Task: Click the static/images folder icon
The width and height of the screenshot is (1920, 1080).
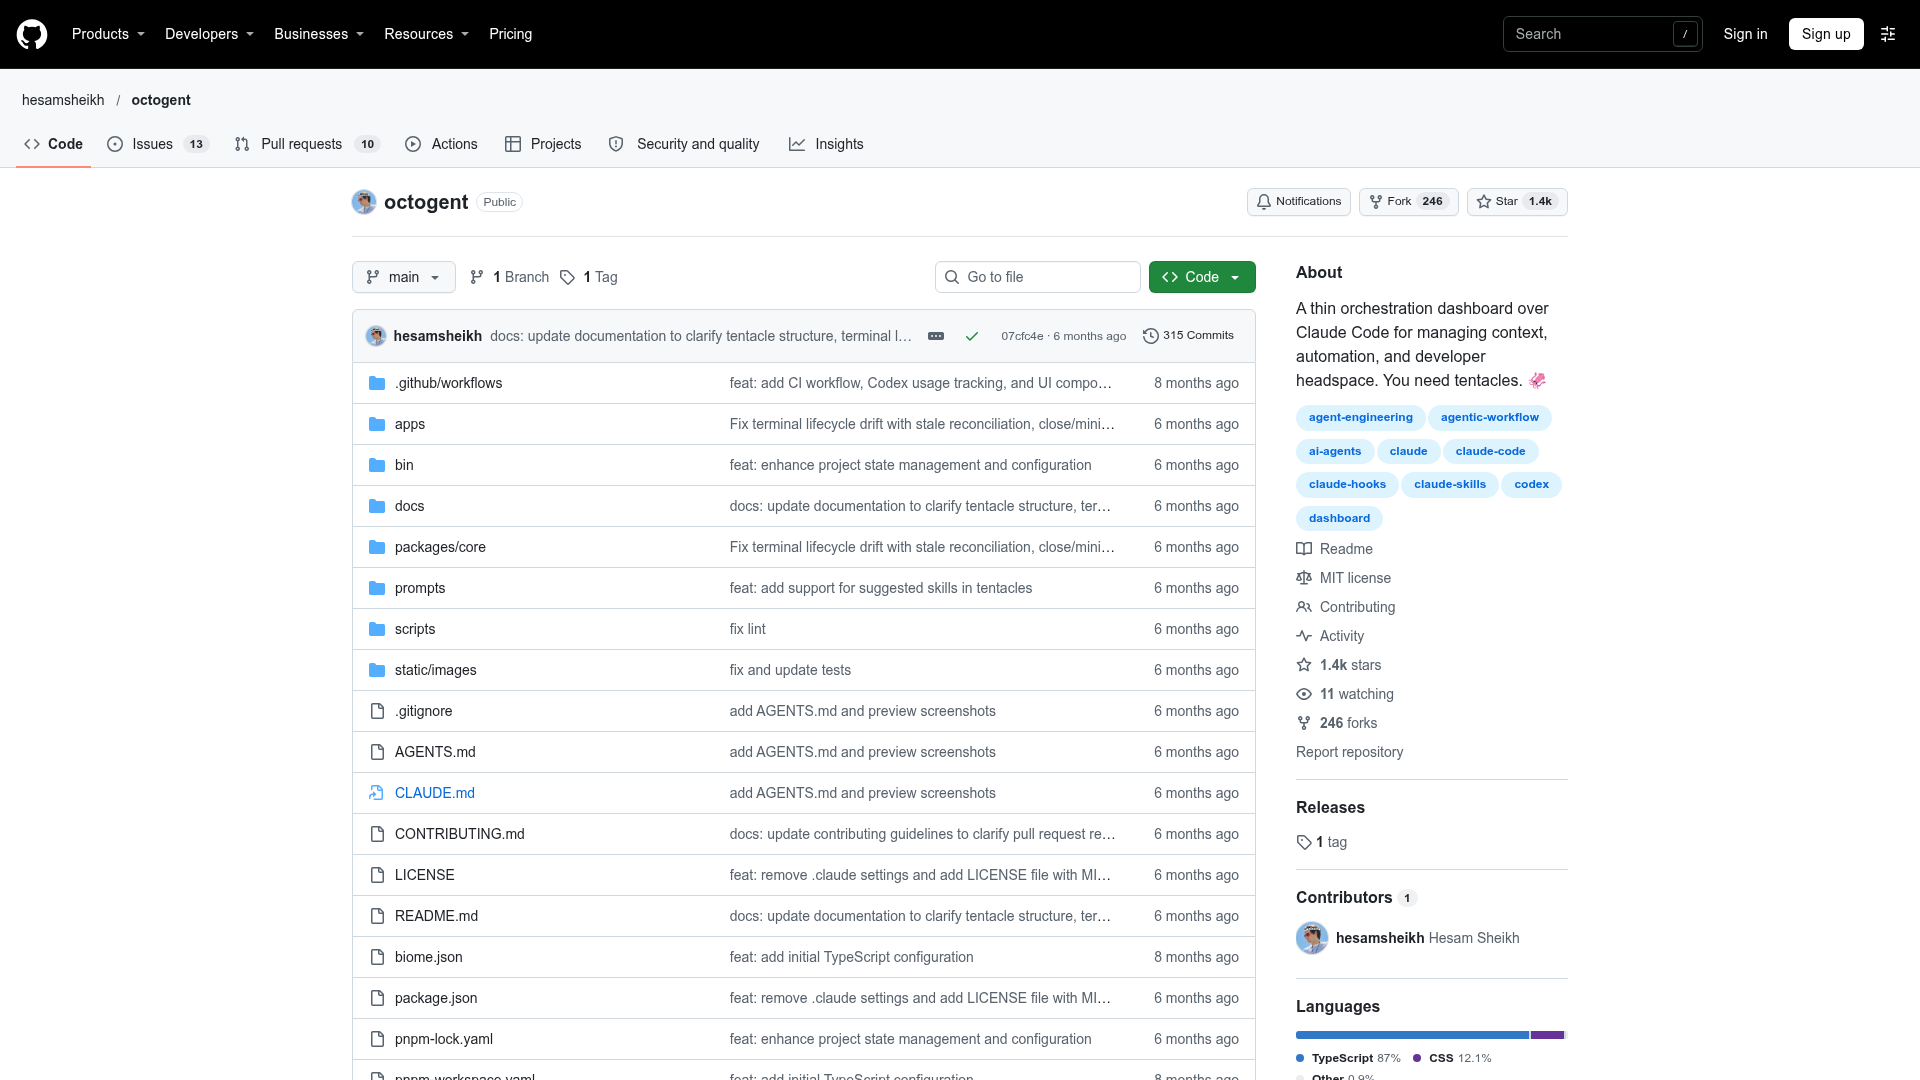Action: click(377, 670)
